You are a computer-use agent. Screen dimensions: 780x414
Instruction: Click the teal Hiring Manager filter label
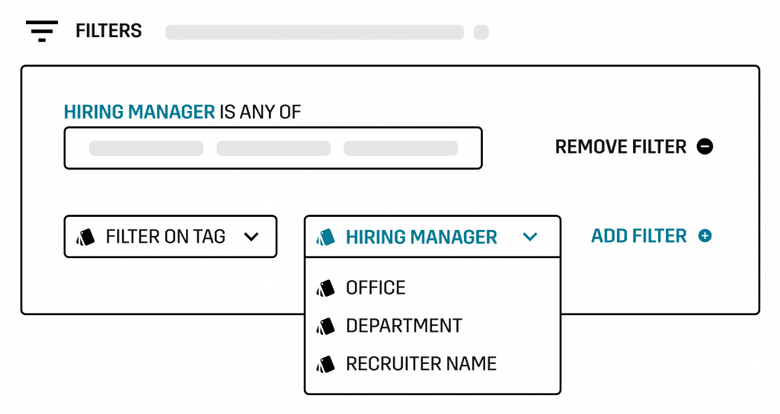(x=139, y=112)
